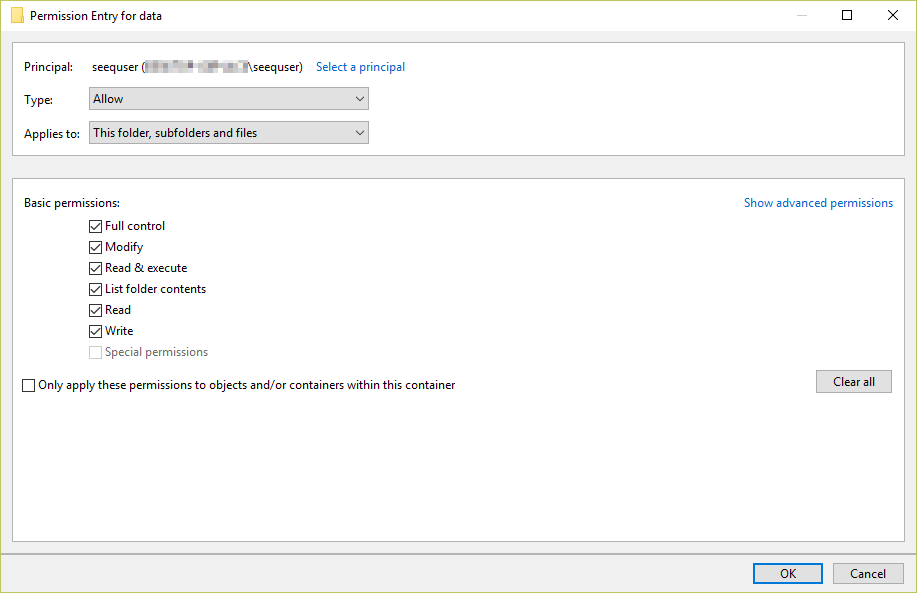Click the seequser principal name

pos(113,66)
